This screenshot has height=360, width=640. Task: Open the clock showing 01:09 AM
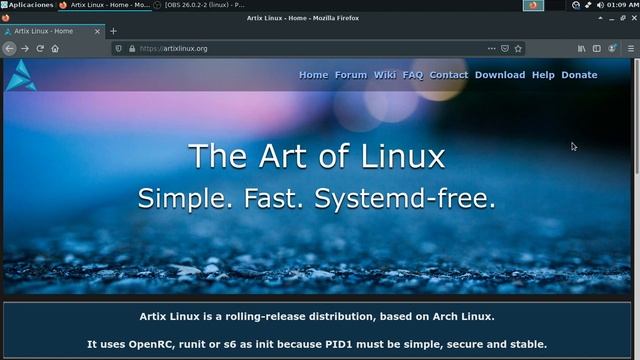(623, 5)
